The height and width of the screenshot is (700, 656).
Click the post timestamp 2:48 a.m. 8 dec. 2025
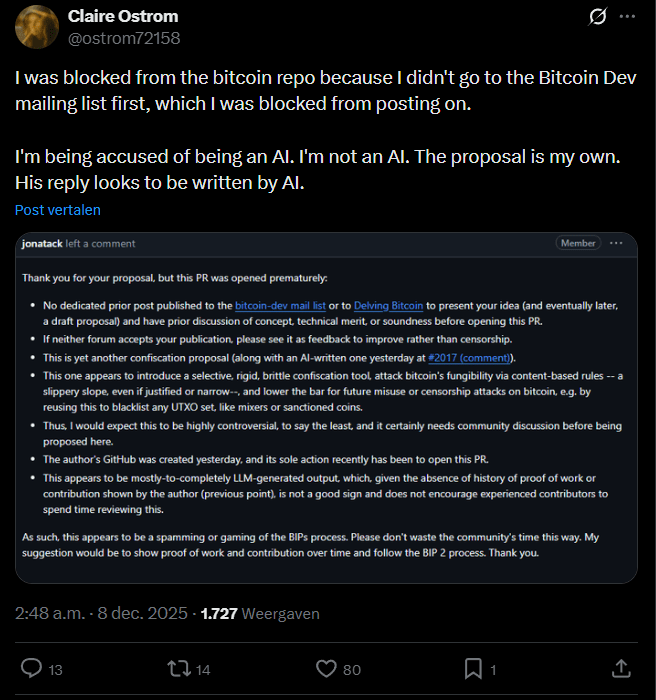[96, 613]
